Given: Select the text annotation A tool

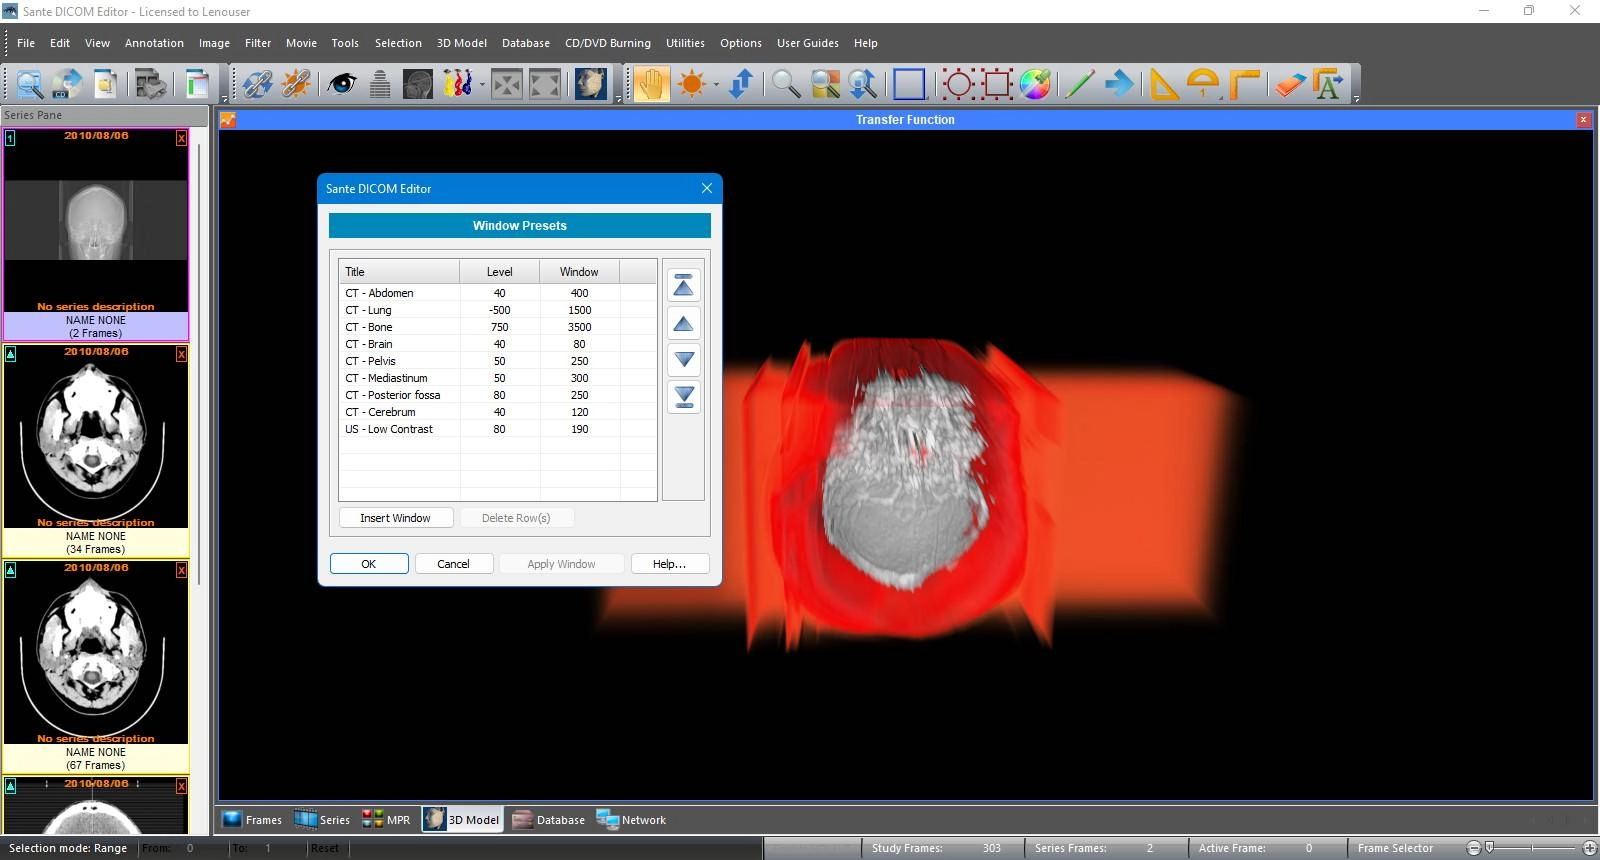Looking at the screenshot, I should (1328, 84).
